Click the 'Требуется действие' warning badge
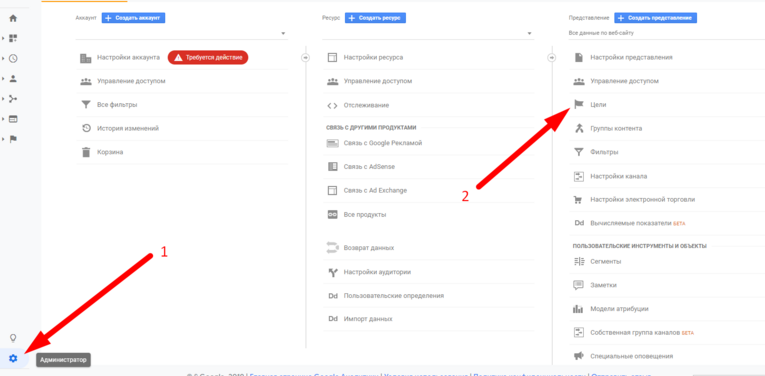Viewport: 765px width, 376px height. coord(208,58)
